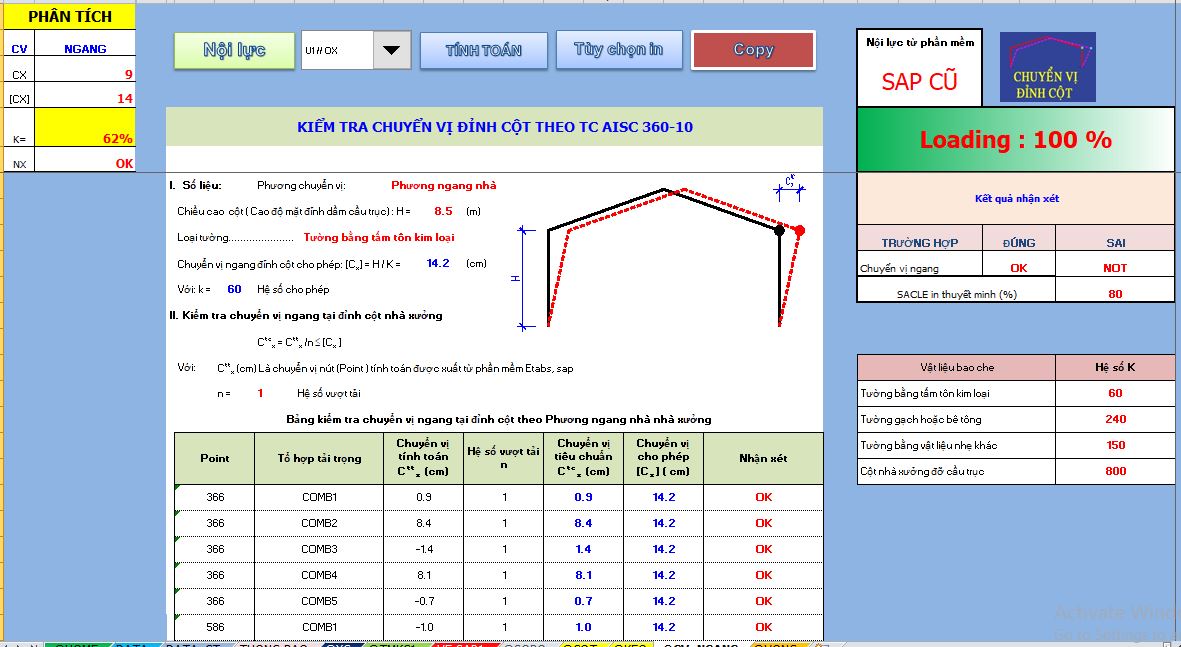Open Tùy chọn in print options
The height and width of the screenshot is (647, 1181).
619,50
